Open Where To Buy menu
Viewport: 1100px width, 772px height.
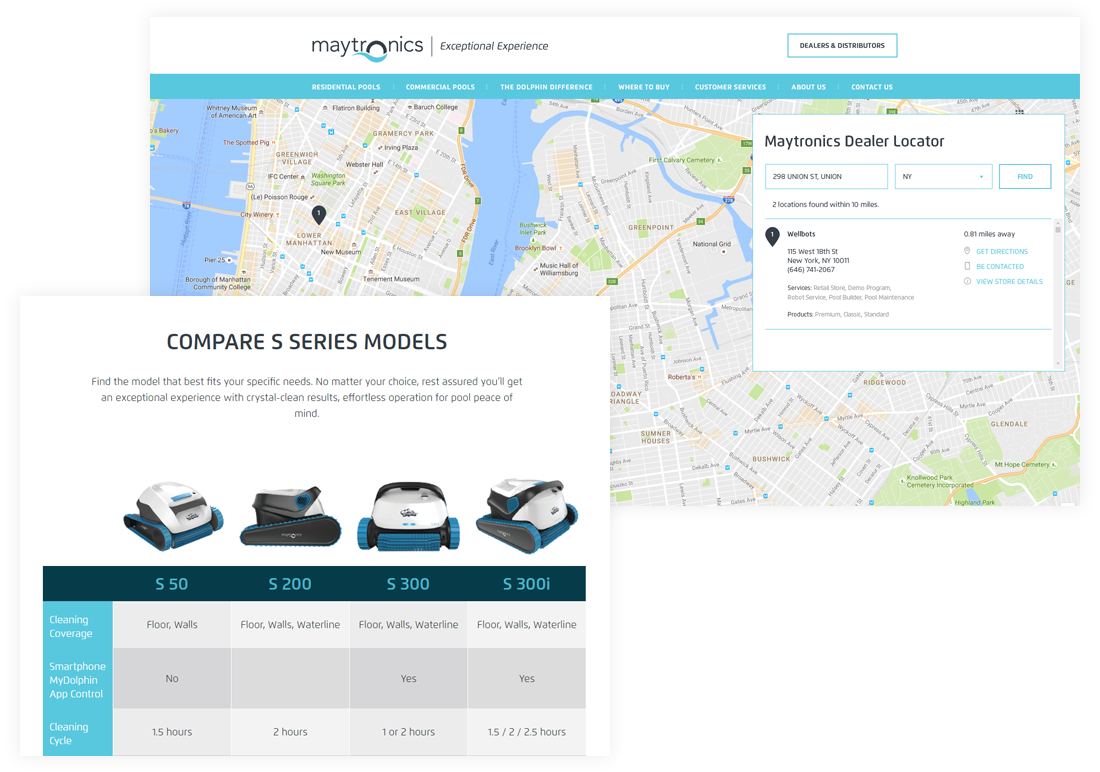[643, 87]
